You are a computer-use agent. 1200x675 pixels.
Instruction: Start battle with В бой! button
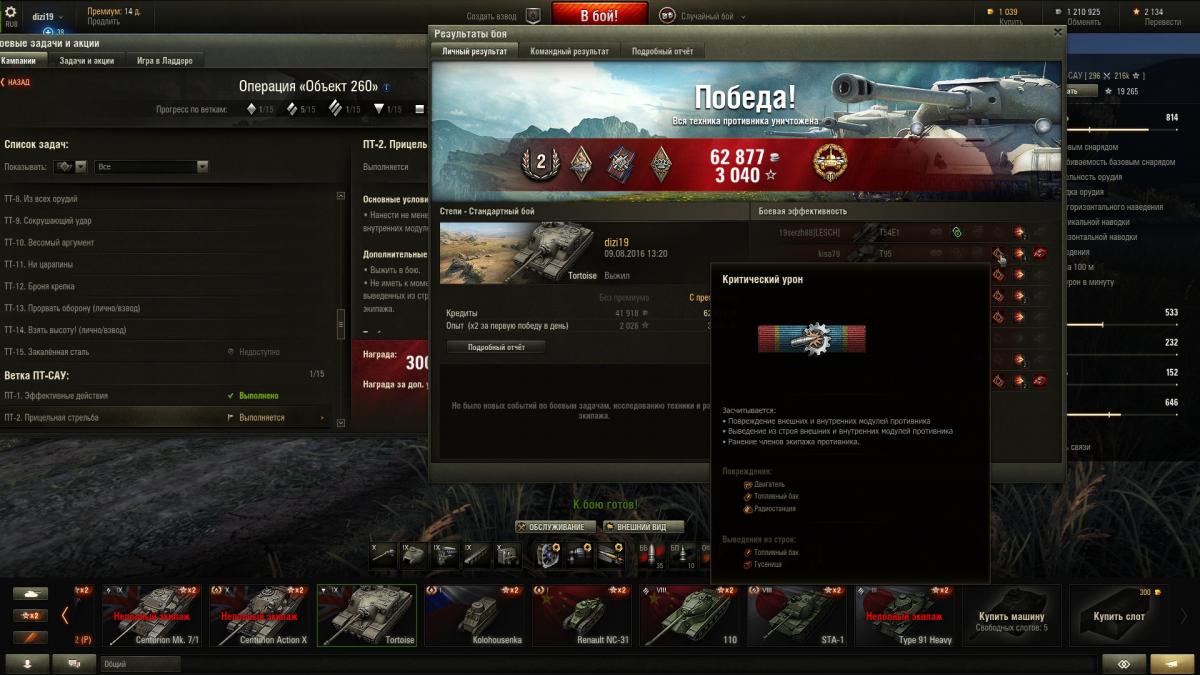point(599,16)
